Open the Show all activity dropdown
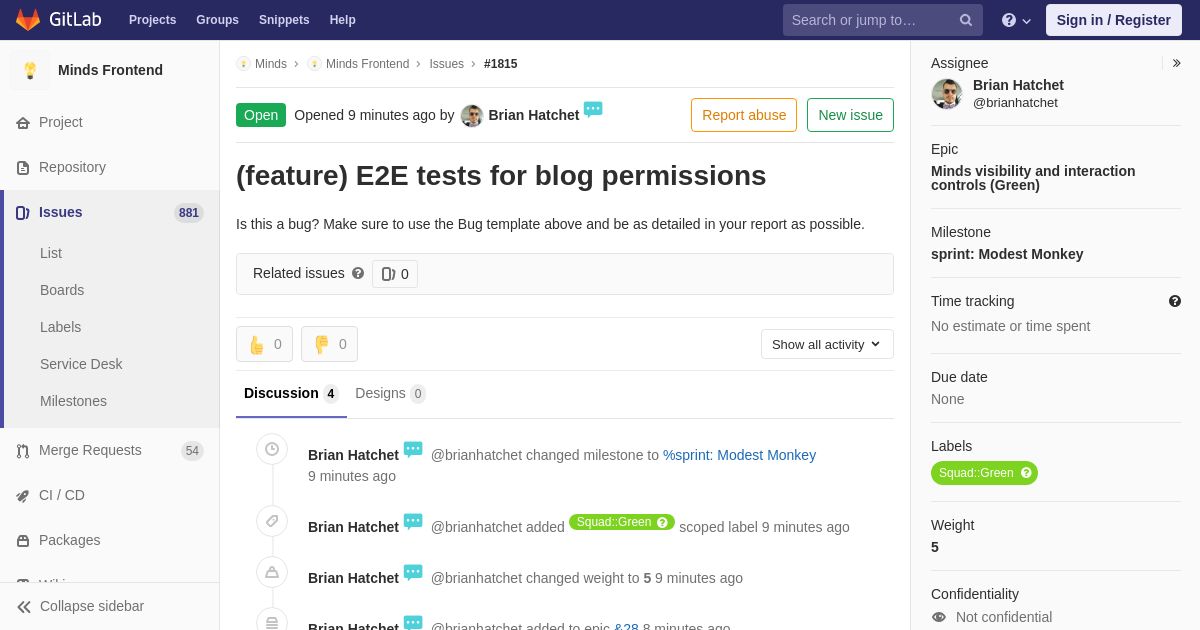Screen dimensions: 1200x630 [x=826, y=344]
